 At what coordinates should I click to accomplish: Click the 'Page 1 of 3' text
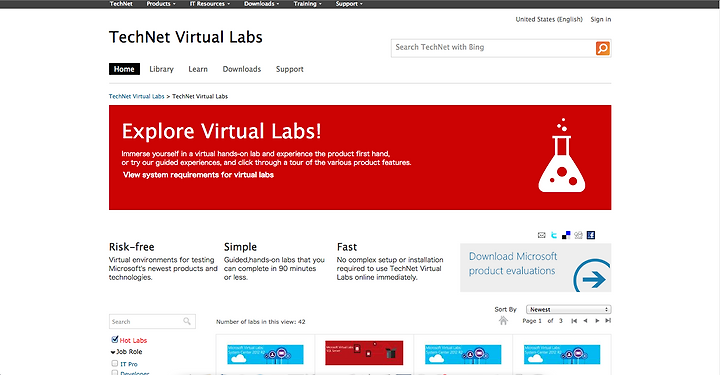(x=542, y=321)
